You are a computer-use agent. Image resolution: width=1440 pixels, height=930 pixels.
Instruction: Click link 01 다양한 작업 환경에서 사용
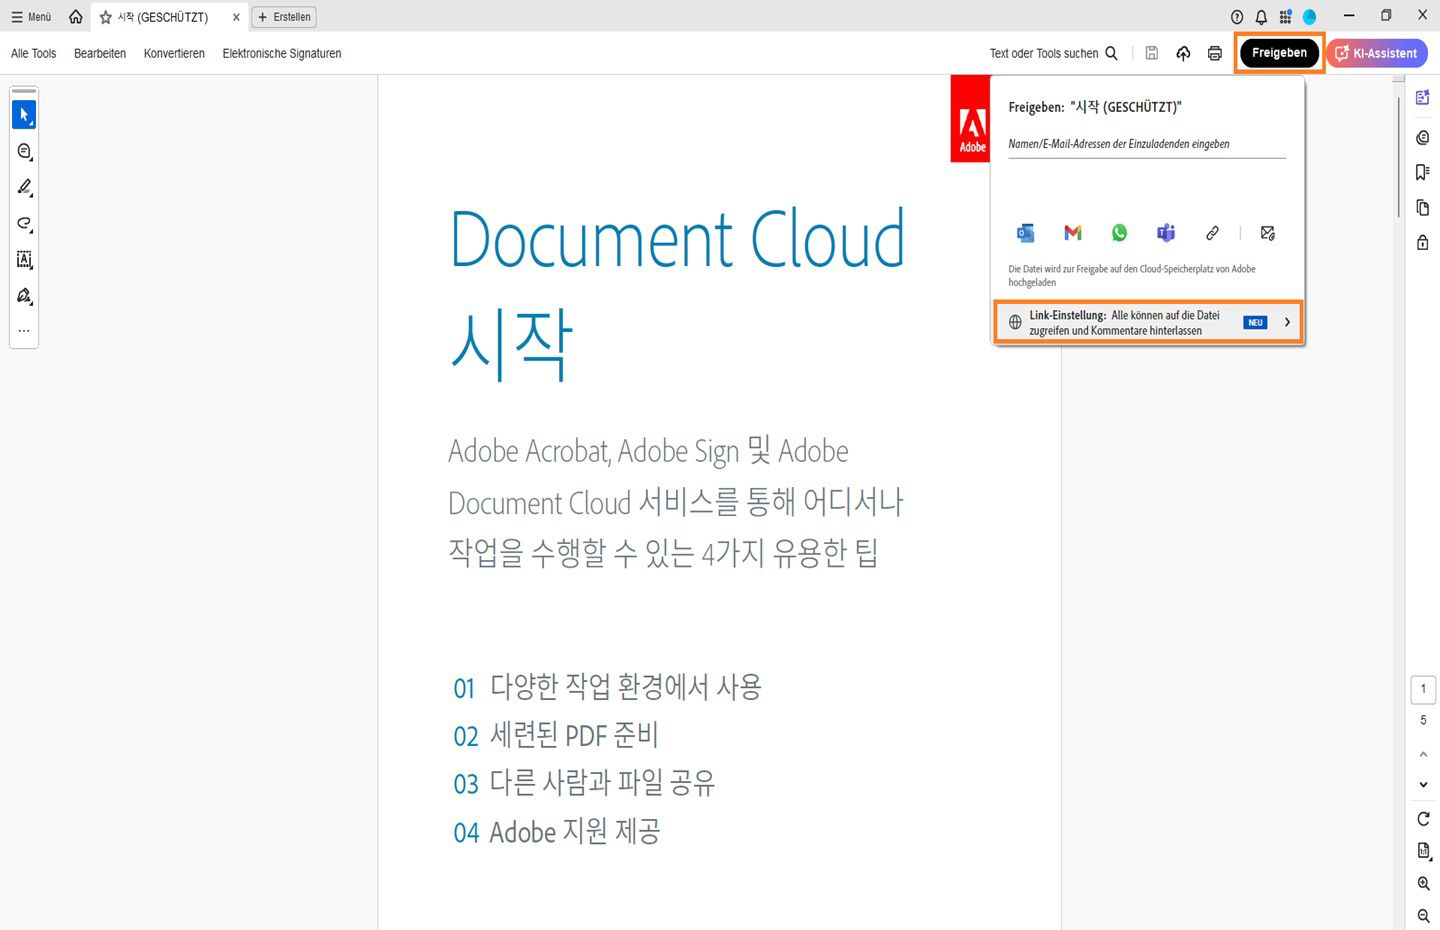pyautogui.click(x=607, y=687)
